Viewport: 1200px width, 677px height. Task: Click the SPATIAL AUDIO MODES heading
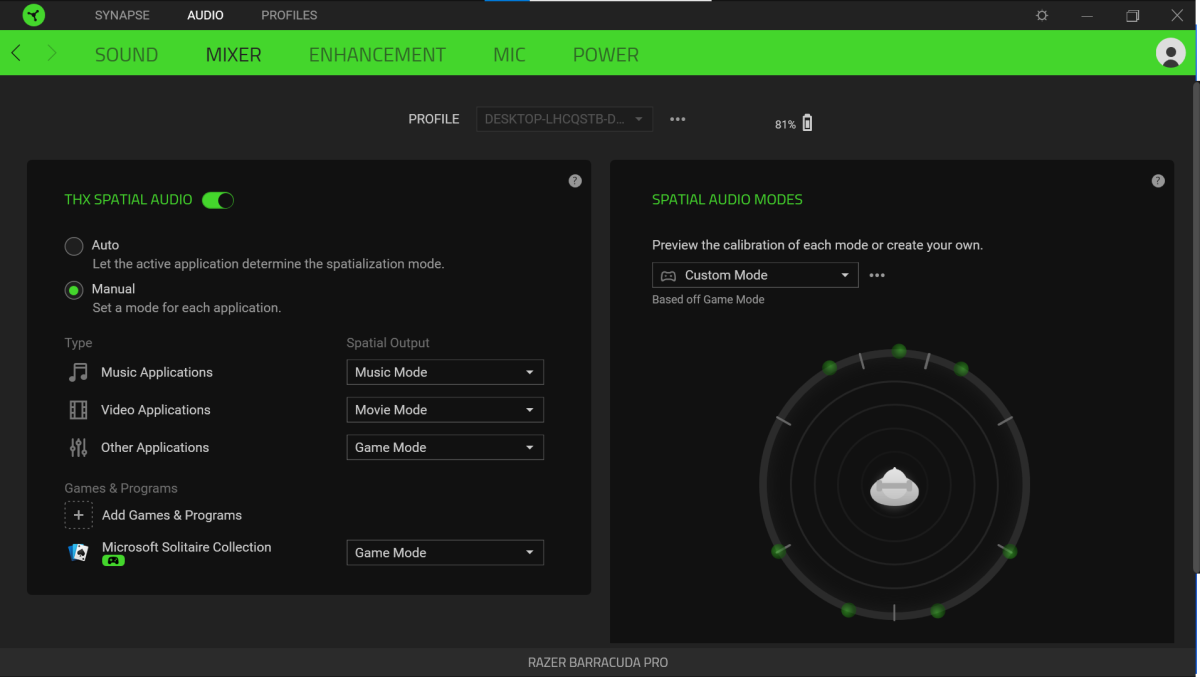(727, 199)
